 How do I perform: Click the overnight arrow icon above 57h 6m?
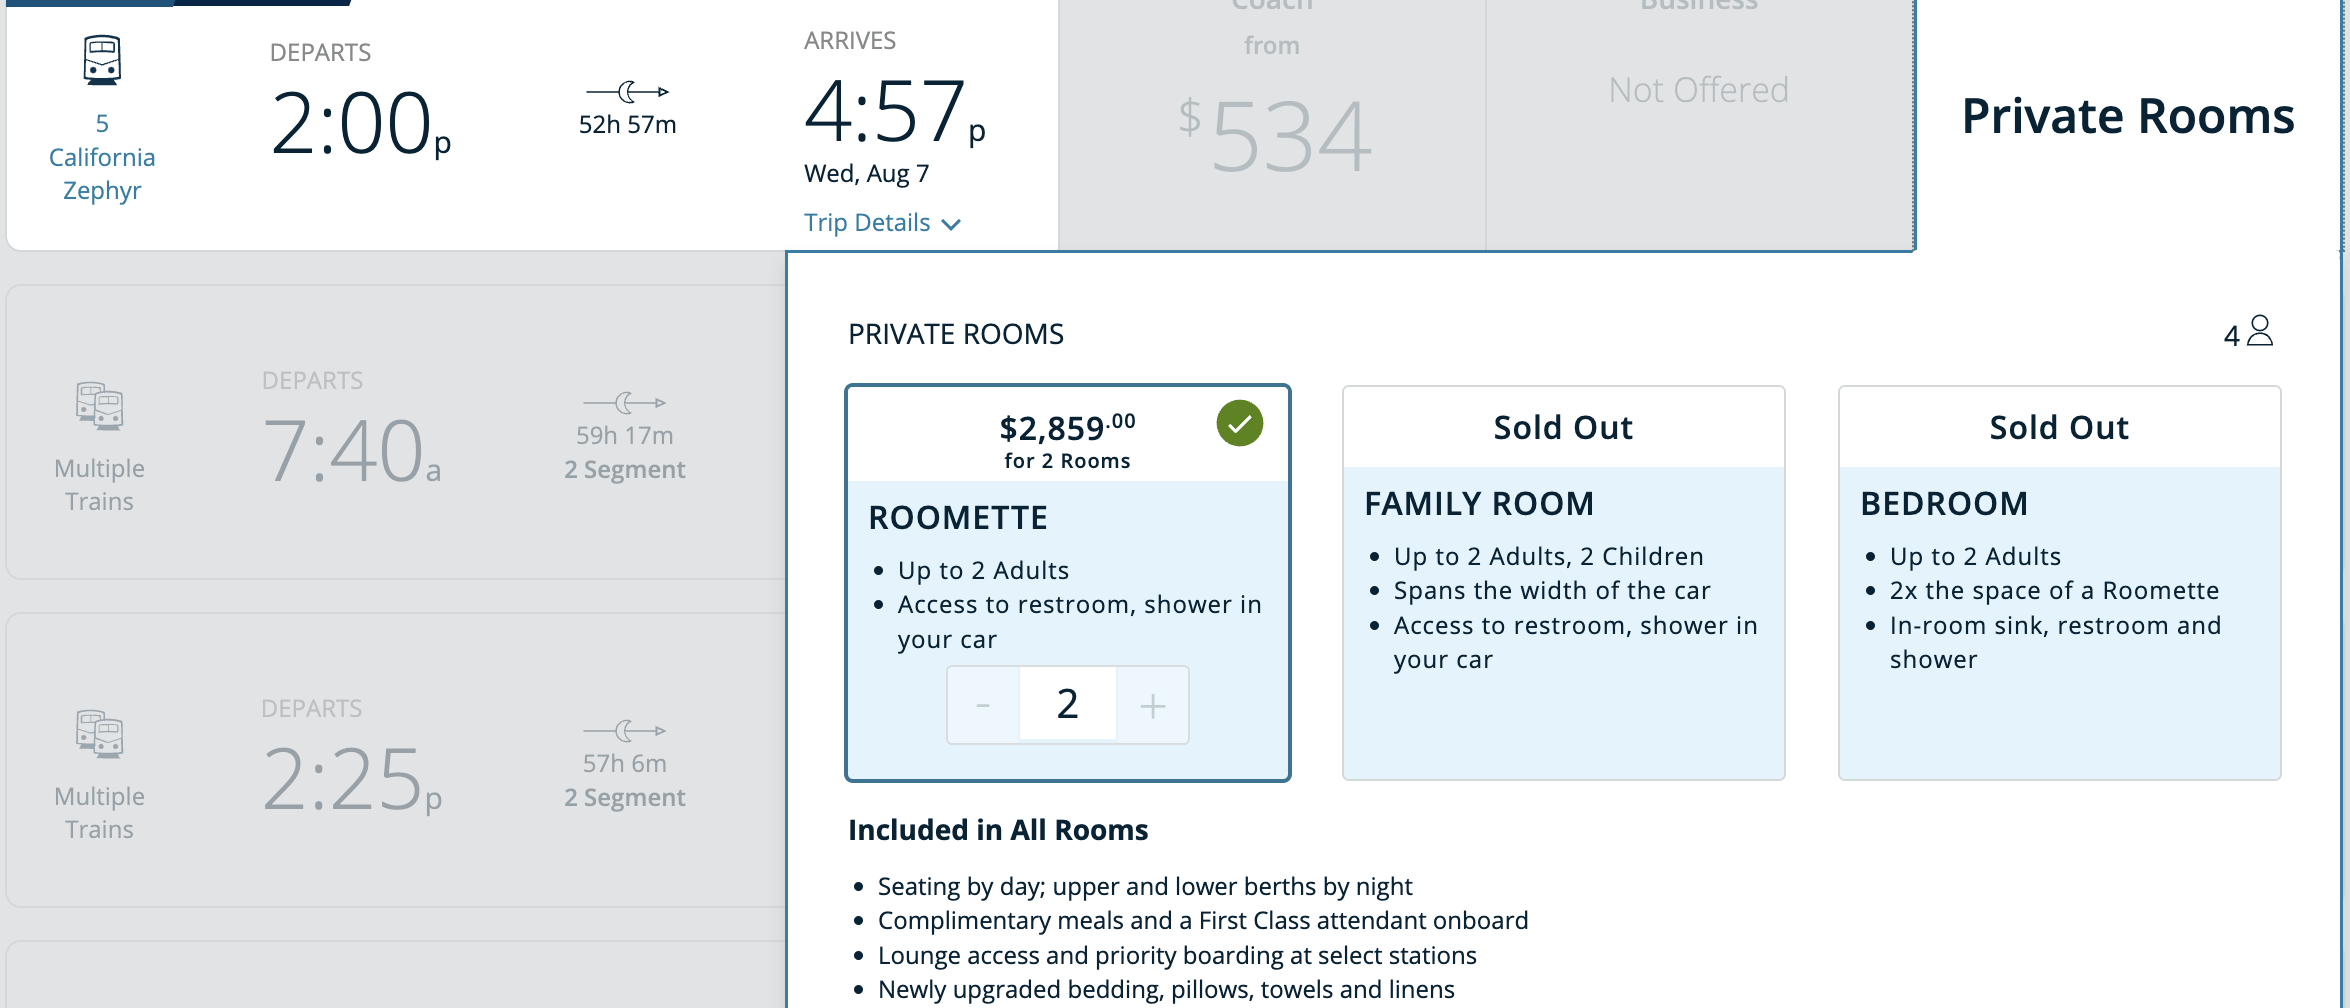click(x=625, y=731)
